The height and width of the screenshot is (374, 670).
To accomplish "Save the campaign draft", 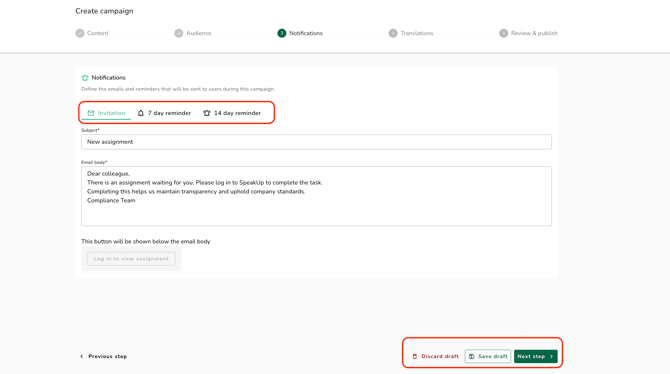I will [x=488, y=356].
